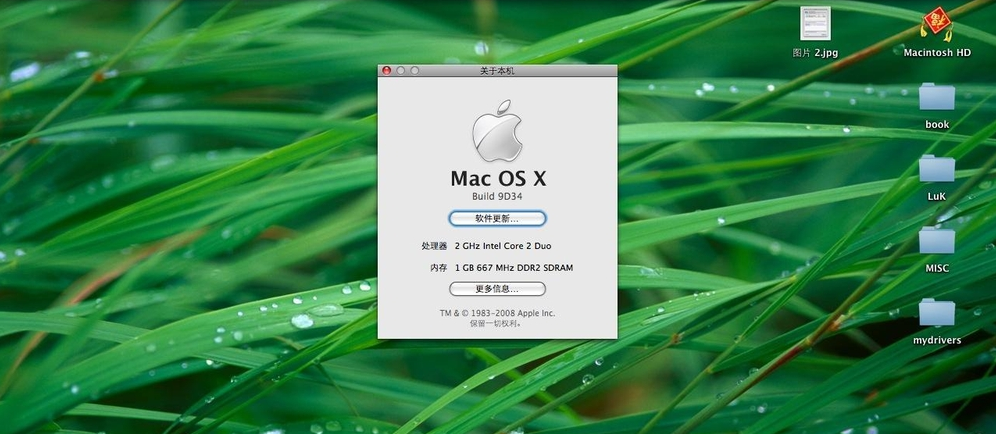The height and width of the screenshot is (434, 996).
Task: Click the Apple Inc. copyright notice
Action: coord(497,313)
